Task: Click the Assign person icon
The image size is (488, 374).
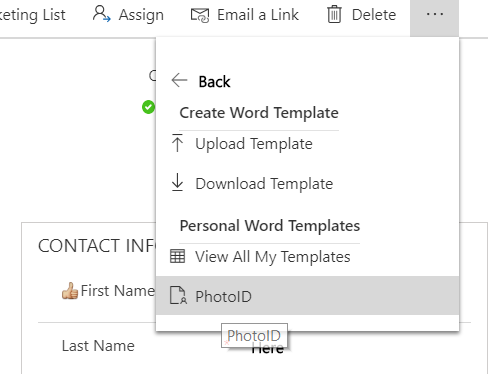Action: coord(102,14)
